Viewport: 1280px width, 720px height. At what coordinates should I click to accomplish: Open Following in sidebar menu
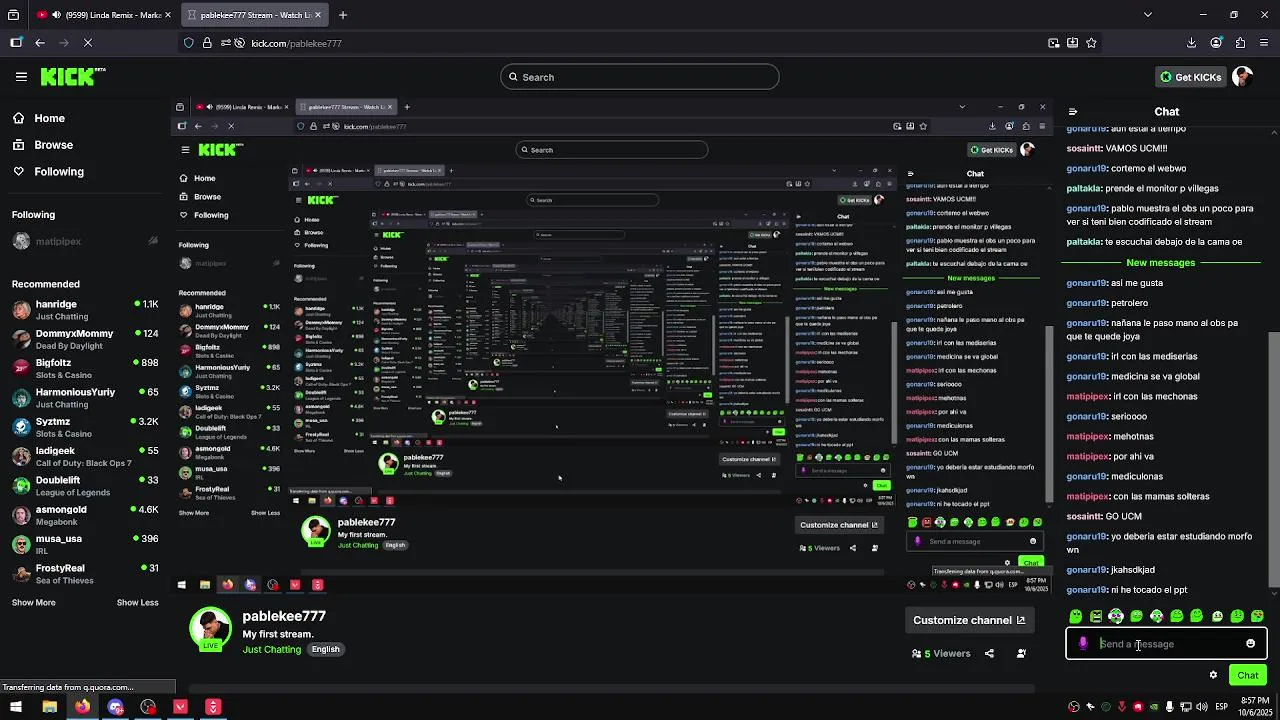[x=48, y=172]
